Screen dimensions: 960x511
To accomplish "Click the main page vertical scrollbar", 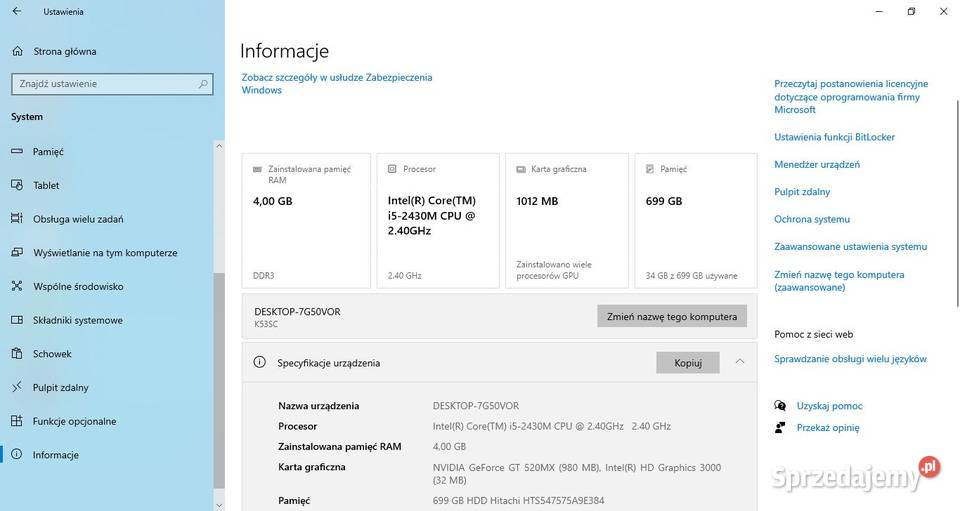I will 957,203.
